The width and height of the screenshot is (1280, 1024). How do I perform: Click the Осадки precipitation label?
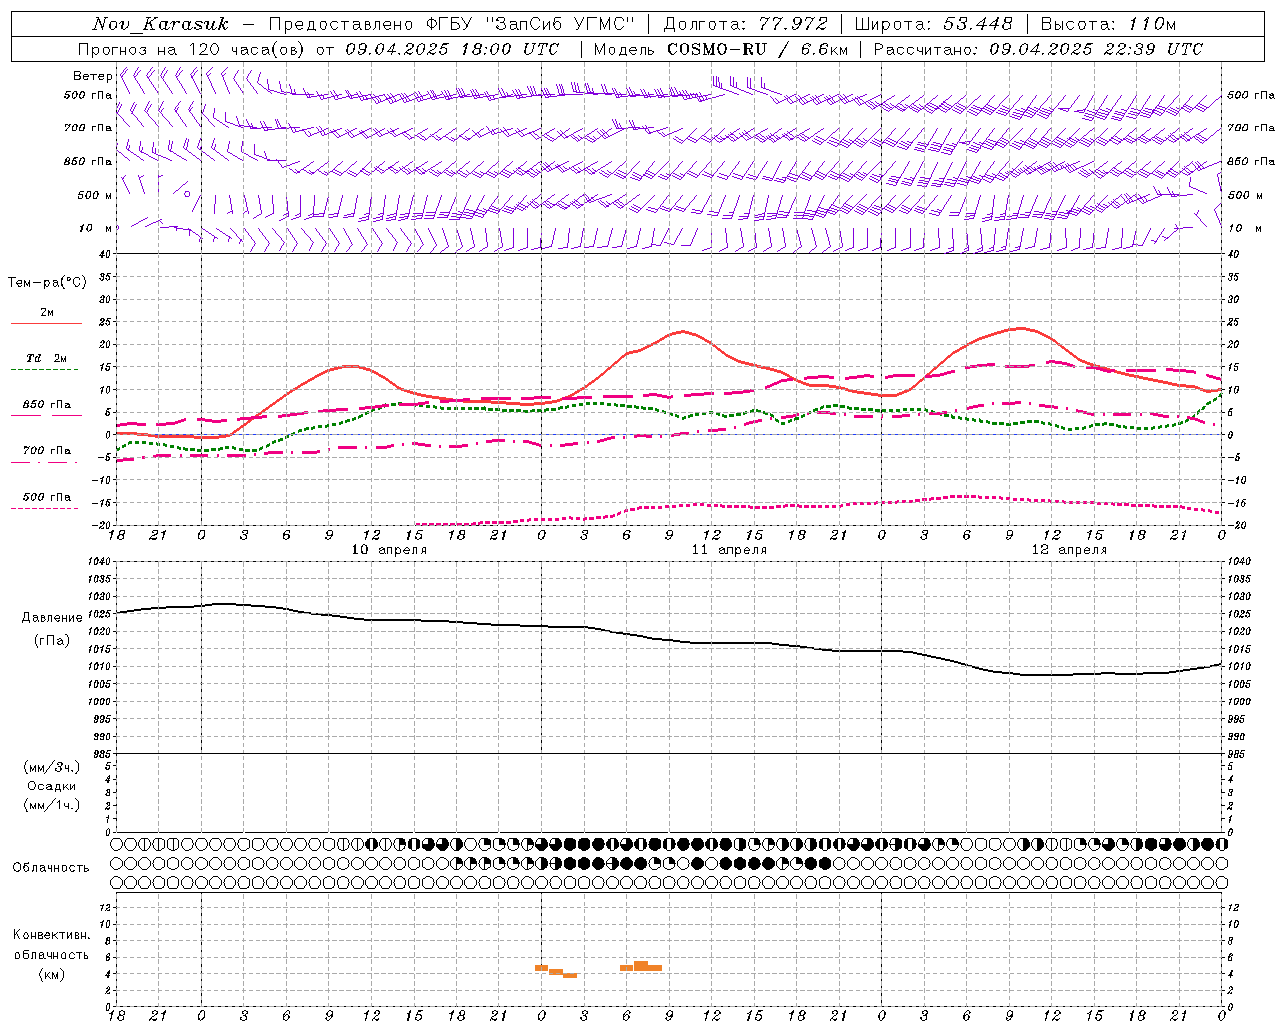pos(52,786)
